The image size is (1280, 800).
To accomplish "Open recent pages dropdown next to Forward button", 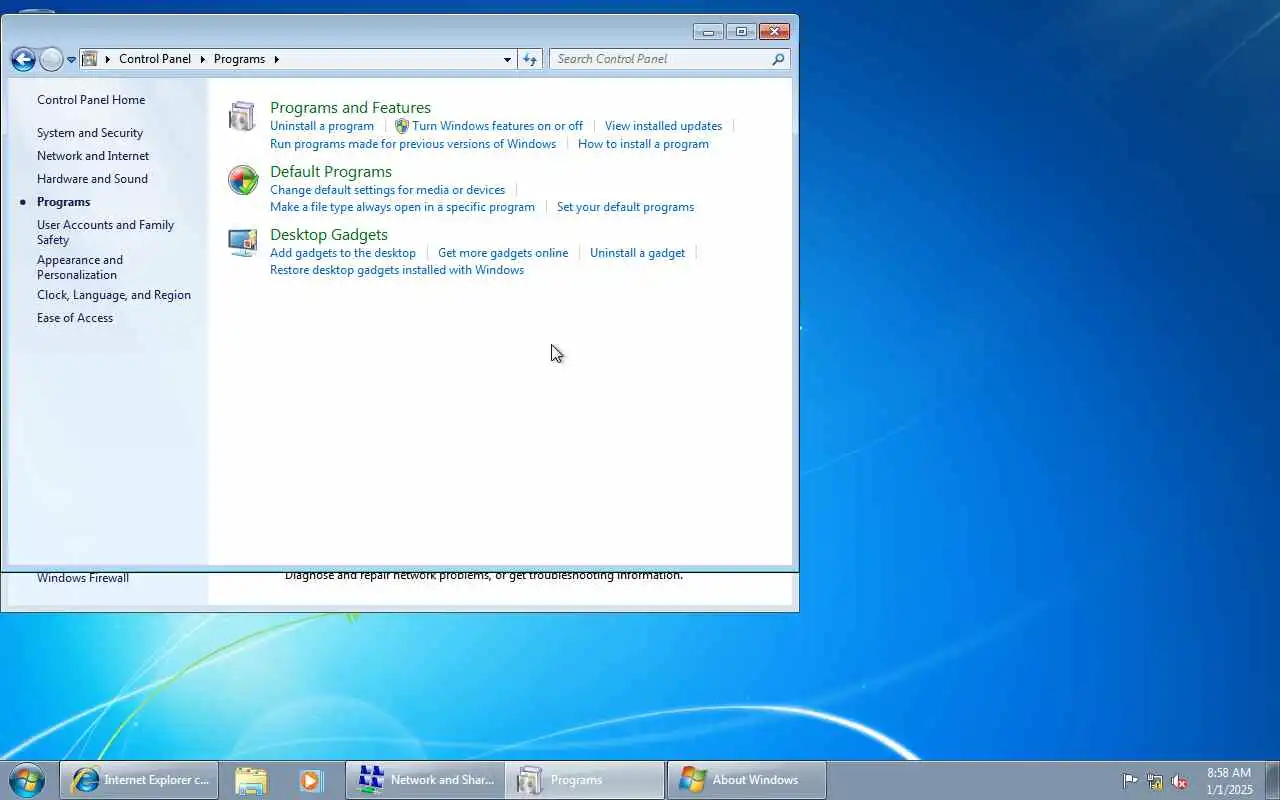I will coord(72,60).
